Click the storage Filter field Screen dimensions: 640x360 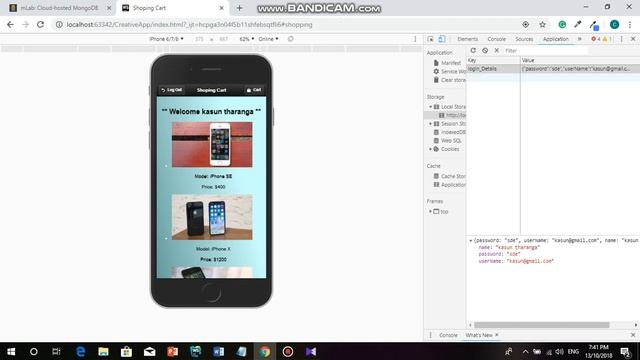coord(546,51)
